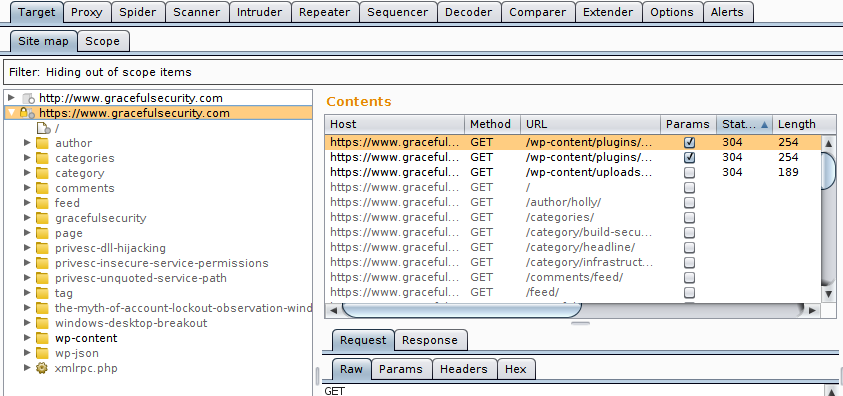This screenshot has width=843, height=396.
Task: Toggle Params checkbox for /comments/feed/ row
Action: [689, 278]
